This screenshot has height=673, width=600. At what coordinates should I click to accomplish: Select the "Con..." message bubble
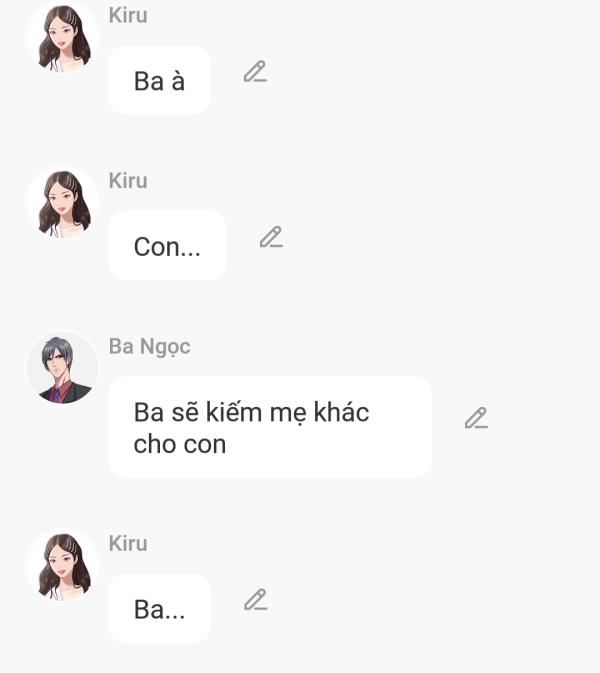click(167, 246)
